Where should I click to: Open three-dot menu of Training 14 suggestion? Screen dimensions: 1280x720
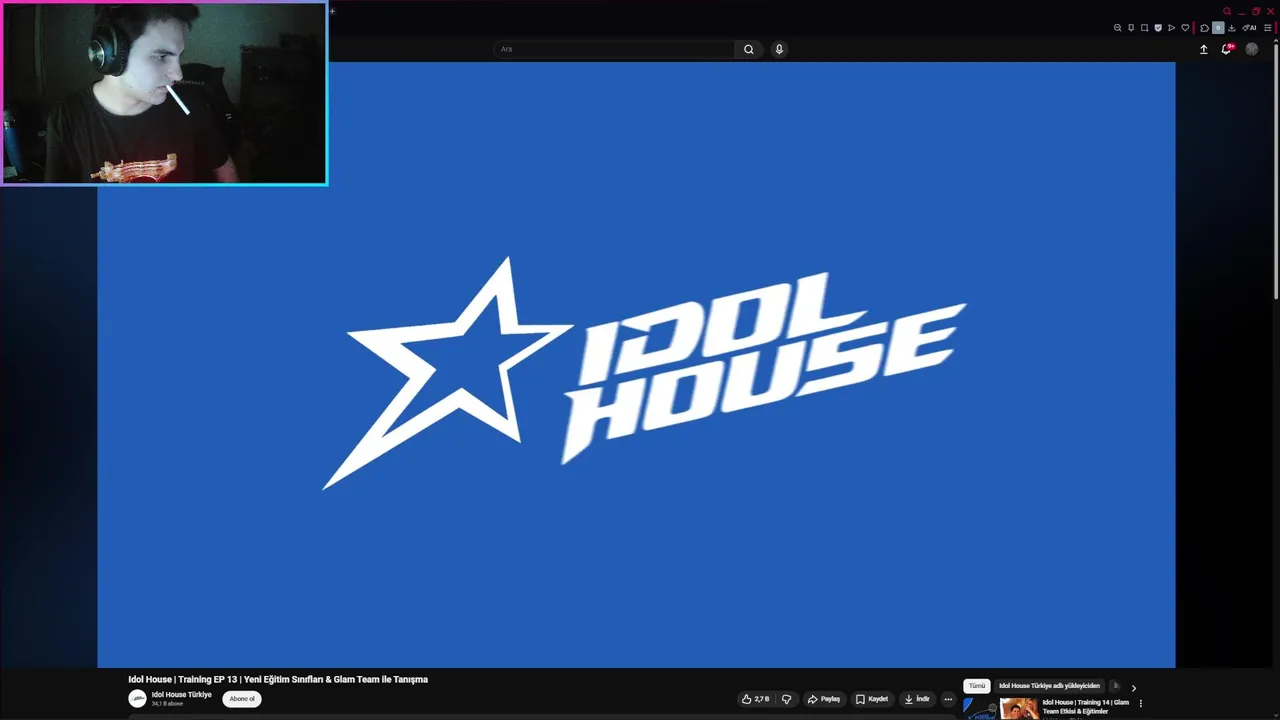click(x=1141, y=704)
